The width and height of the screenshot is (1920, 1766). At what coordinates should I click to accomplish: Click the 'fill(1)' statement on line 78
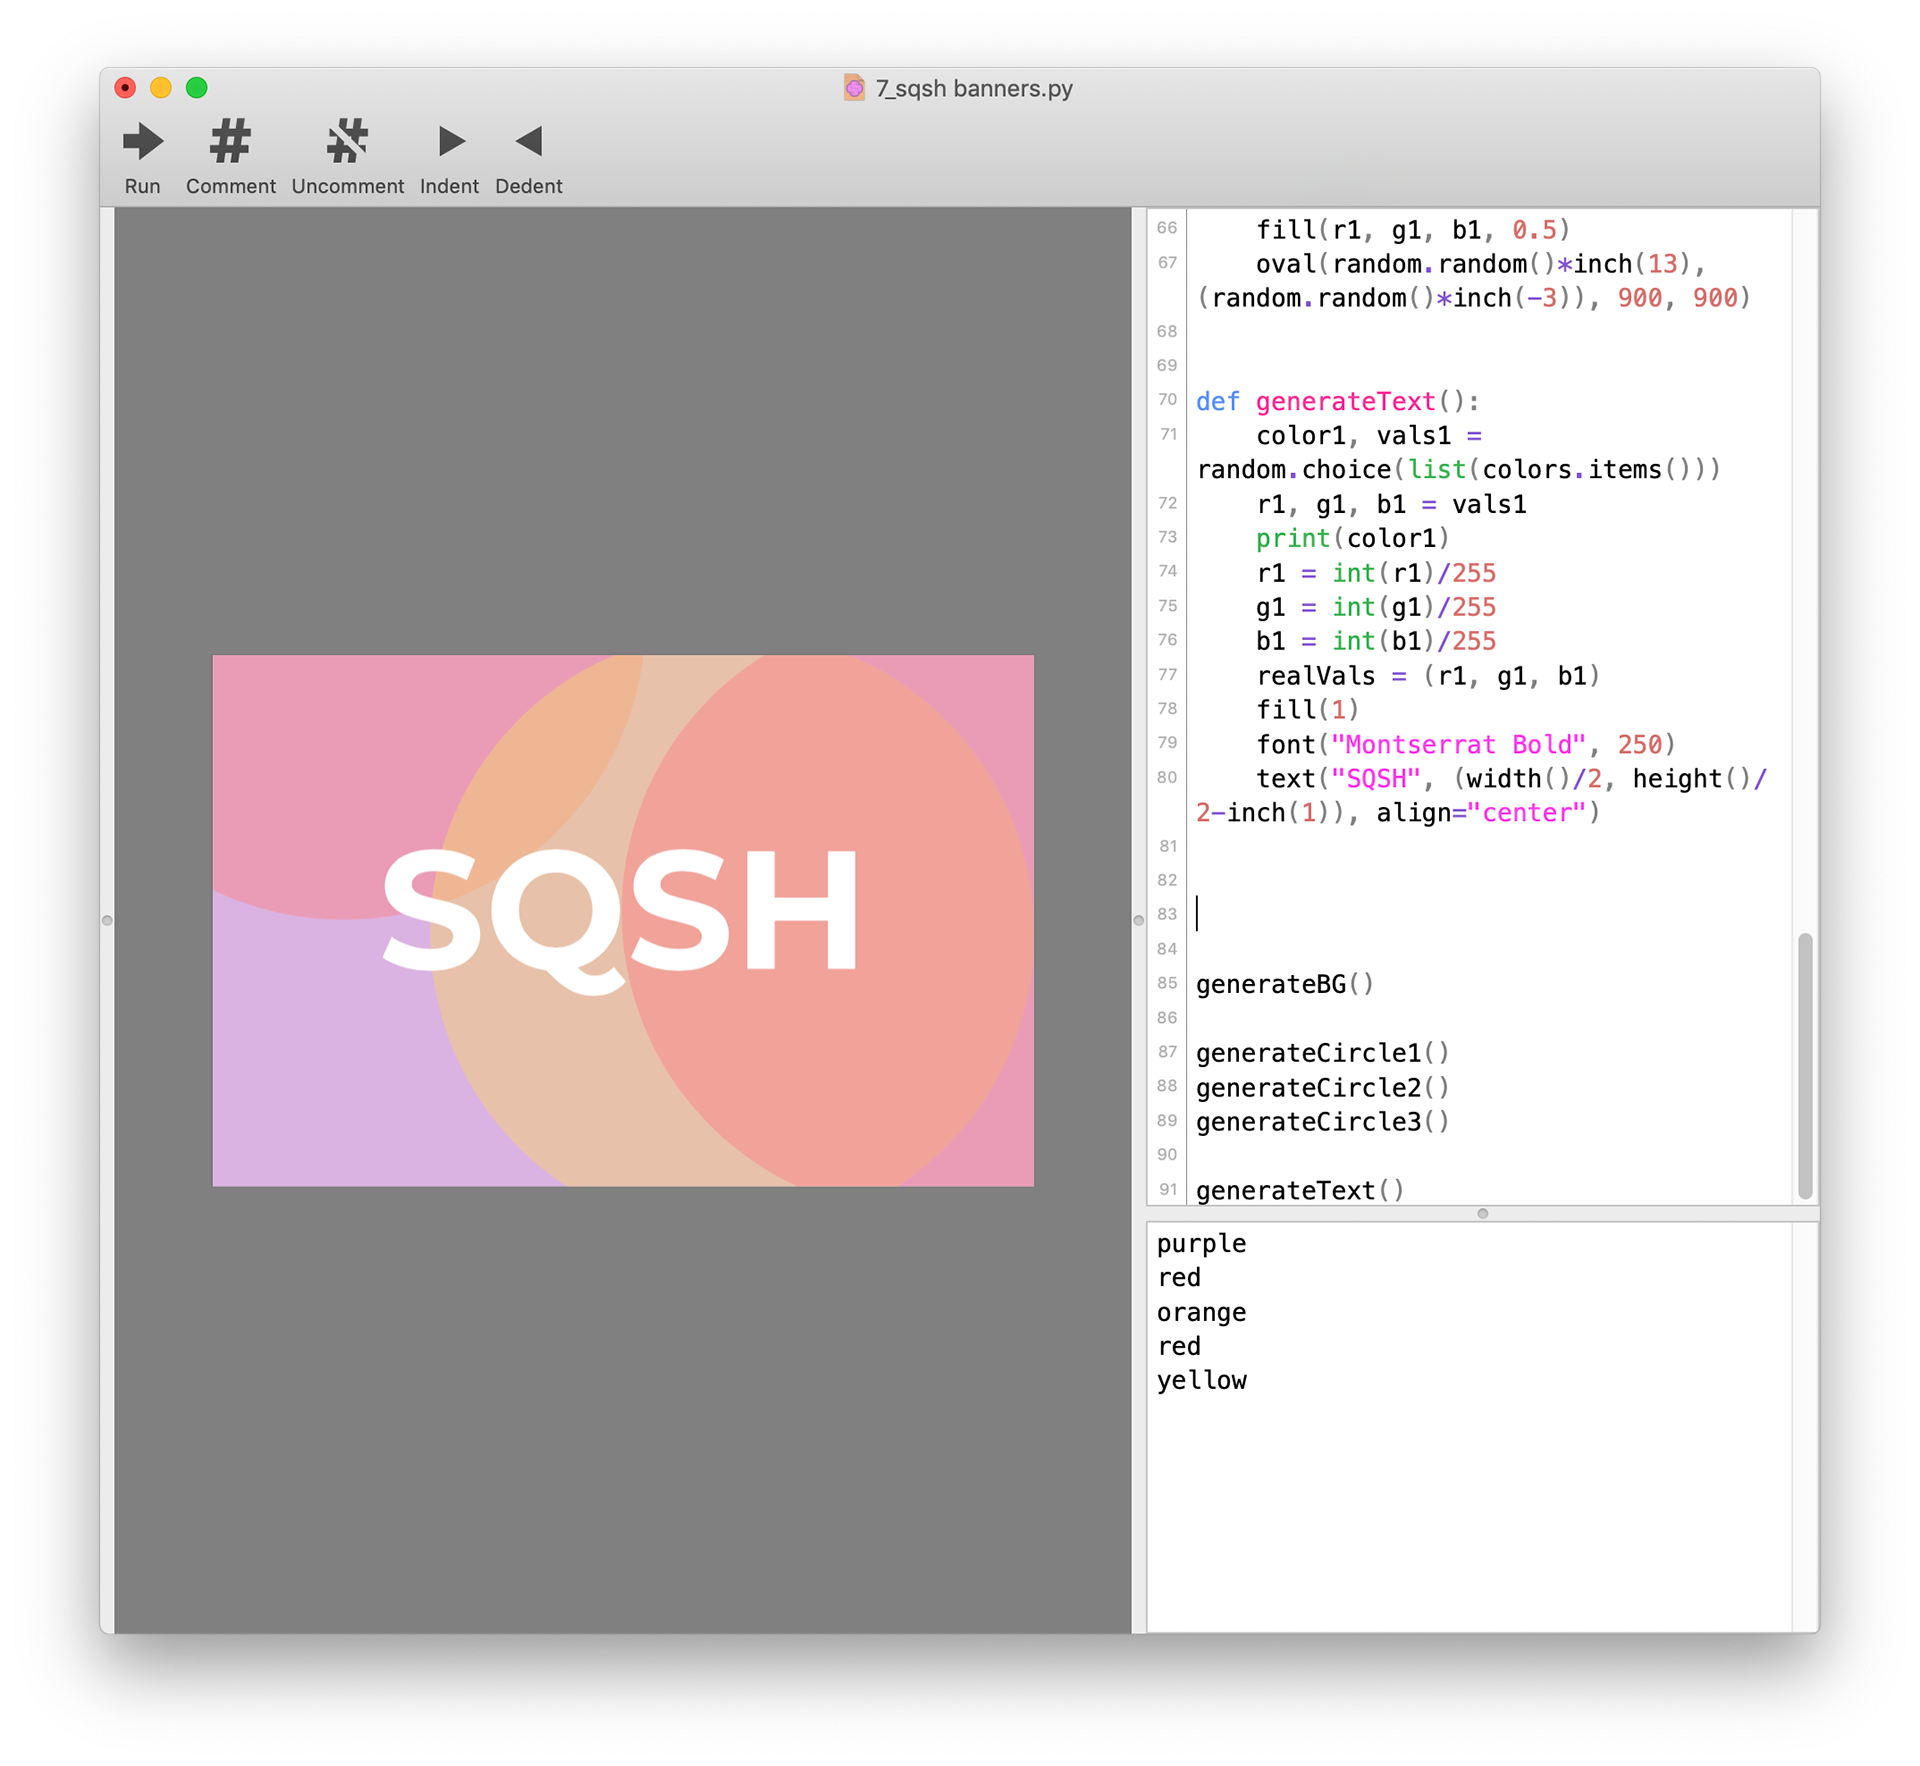click(x=1307, y=710)
